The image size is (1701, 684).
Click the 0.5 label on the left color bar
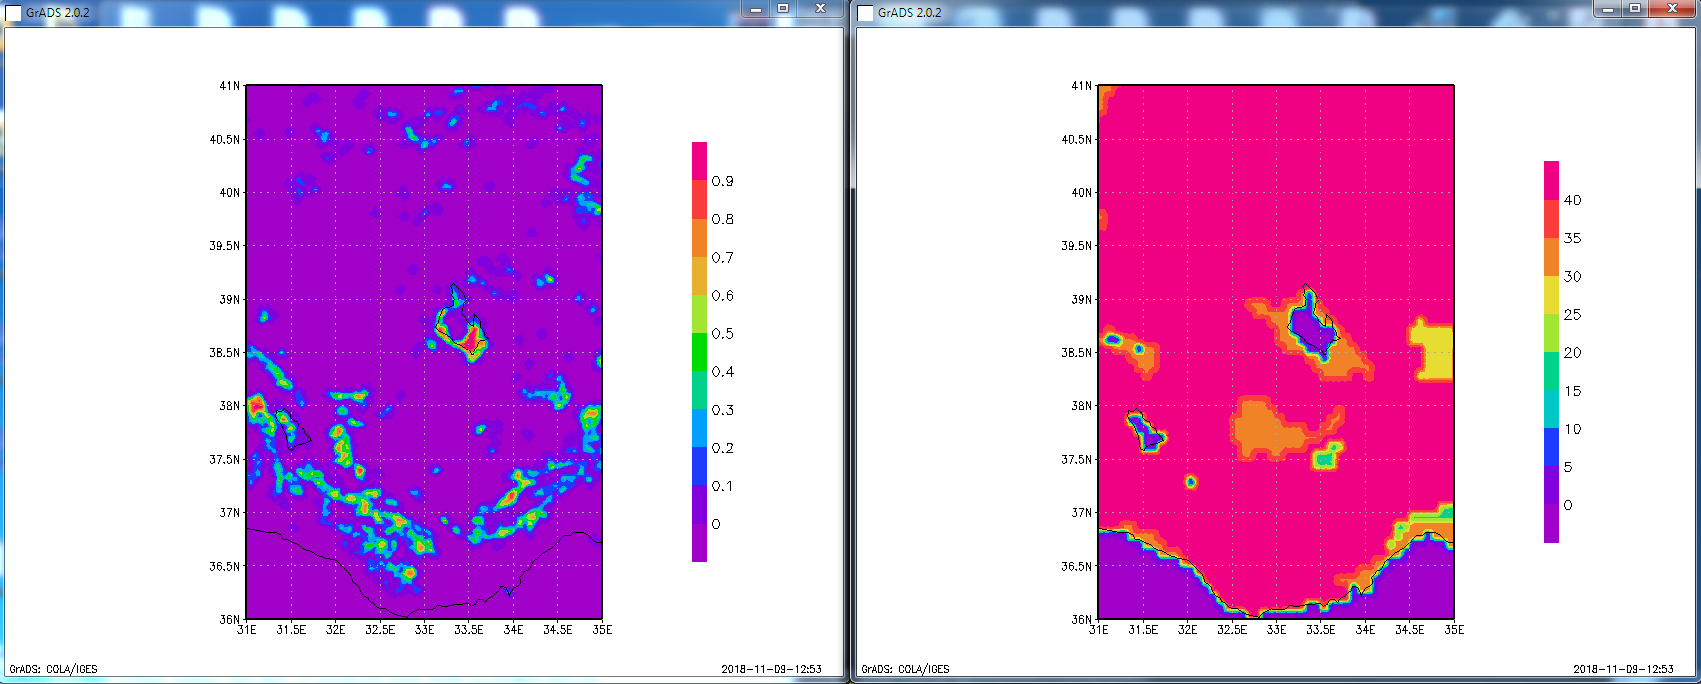(722, 333)
